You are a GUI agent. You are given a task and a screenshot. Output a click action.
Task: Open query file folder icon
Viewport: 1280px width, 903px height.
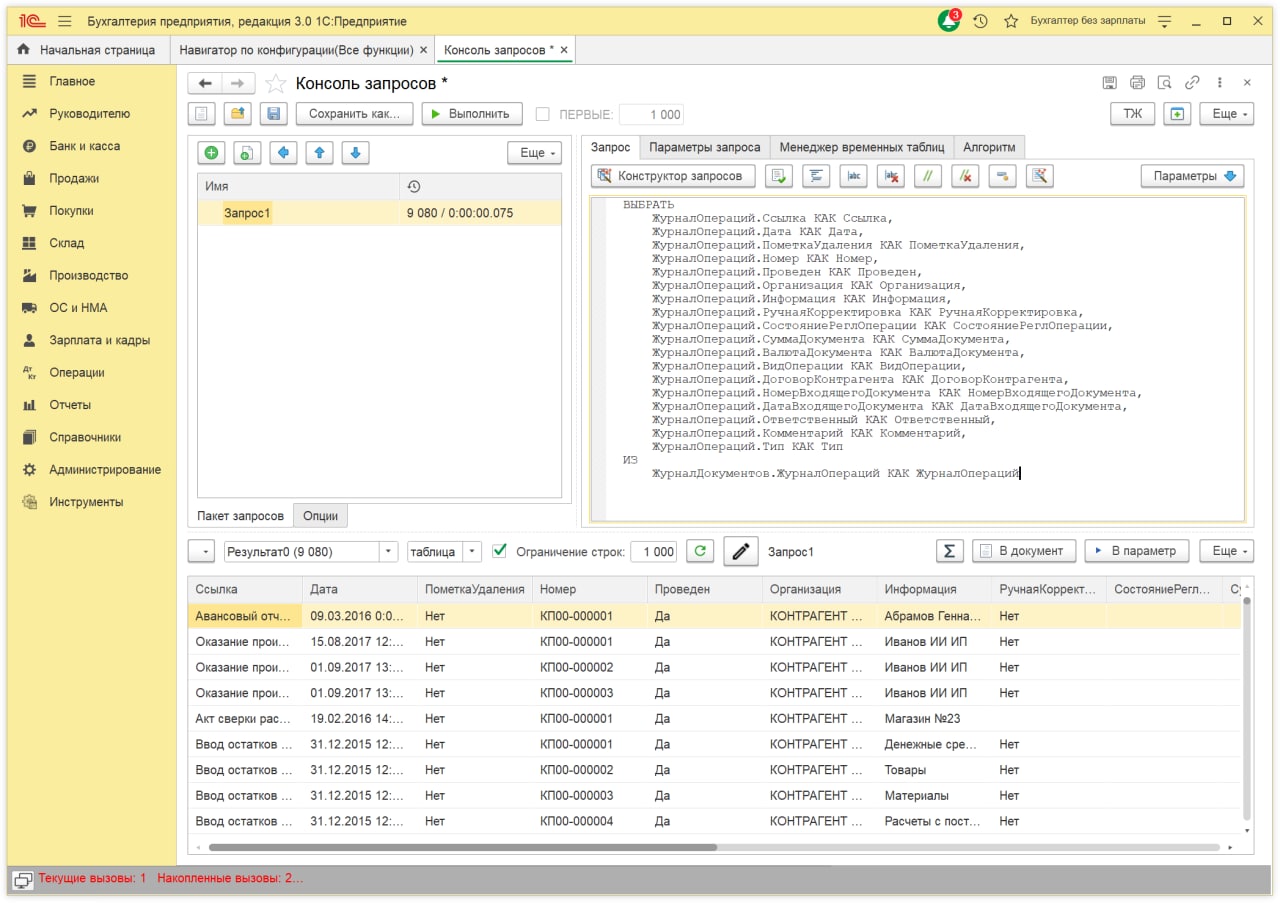click(237, 114)
